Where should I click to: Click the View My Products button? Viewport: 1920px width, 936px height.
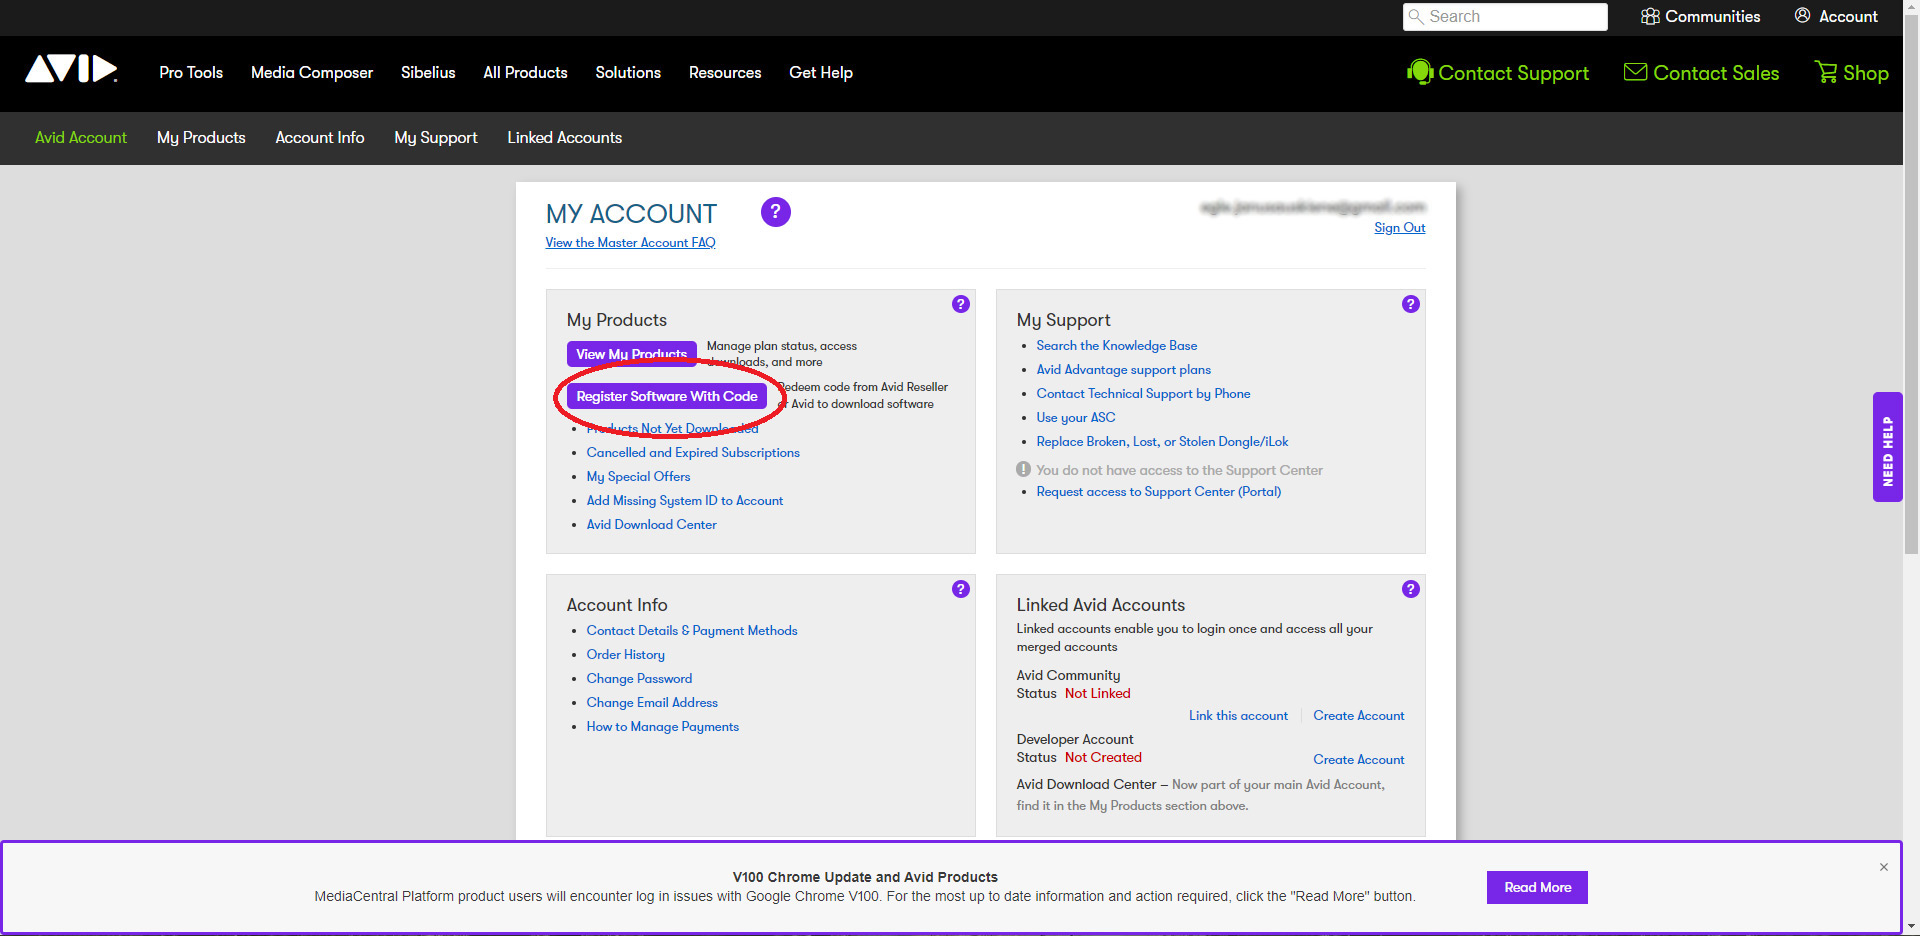pos(632,354)
